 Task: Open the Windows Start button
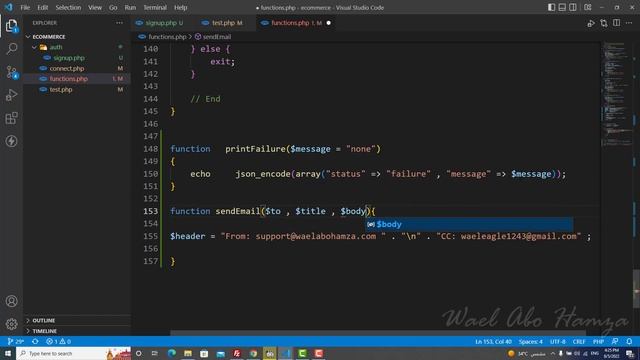click(x=8, y=353)
